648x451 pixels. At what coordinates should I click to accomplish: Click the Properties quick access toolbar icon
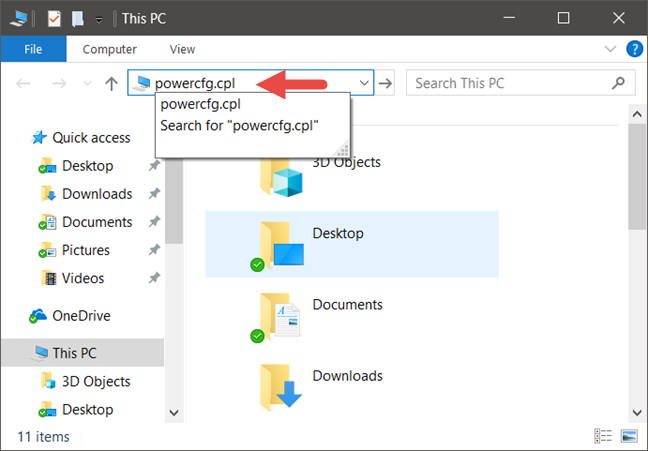[54, 19]
